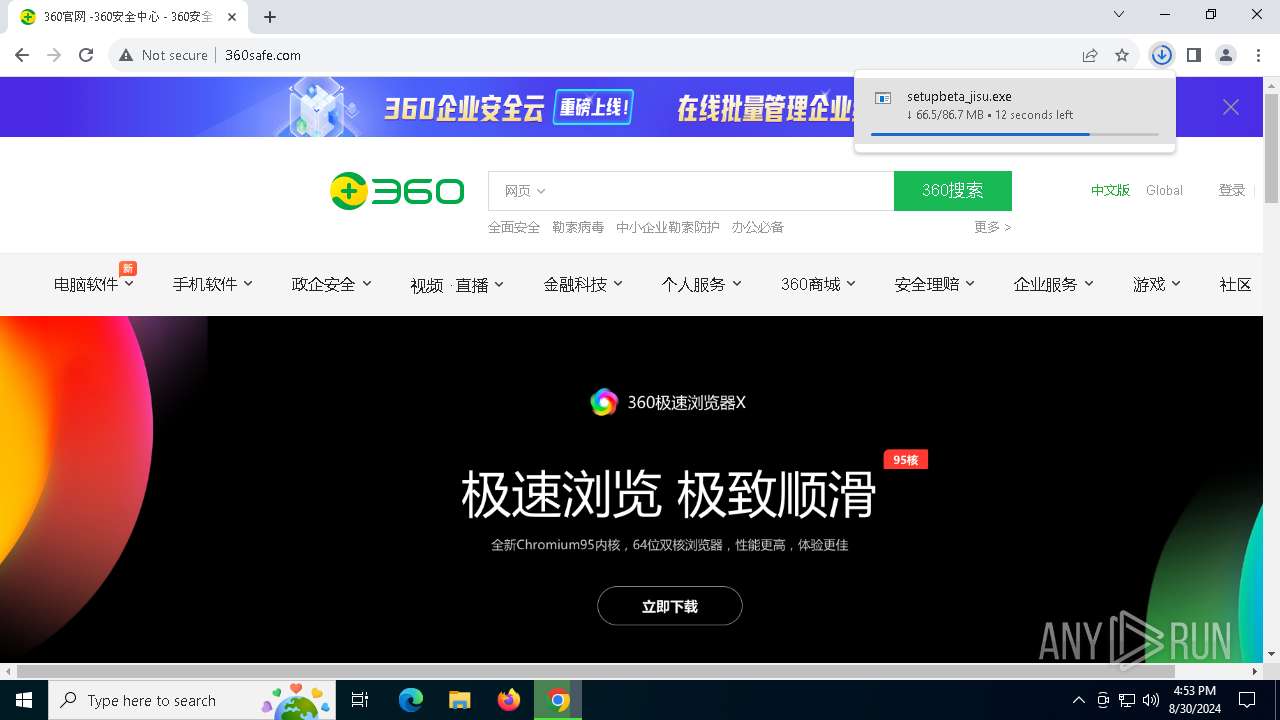Click the 360极速浏览器X title text
The image size is (1280, 720).
686,403
